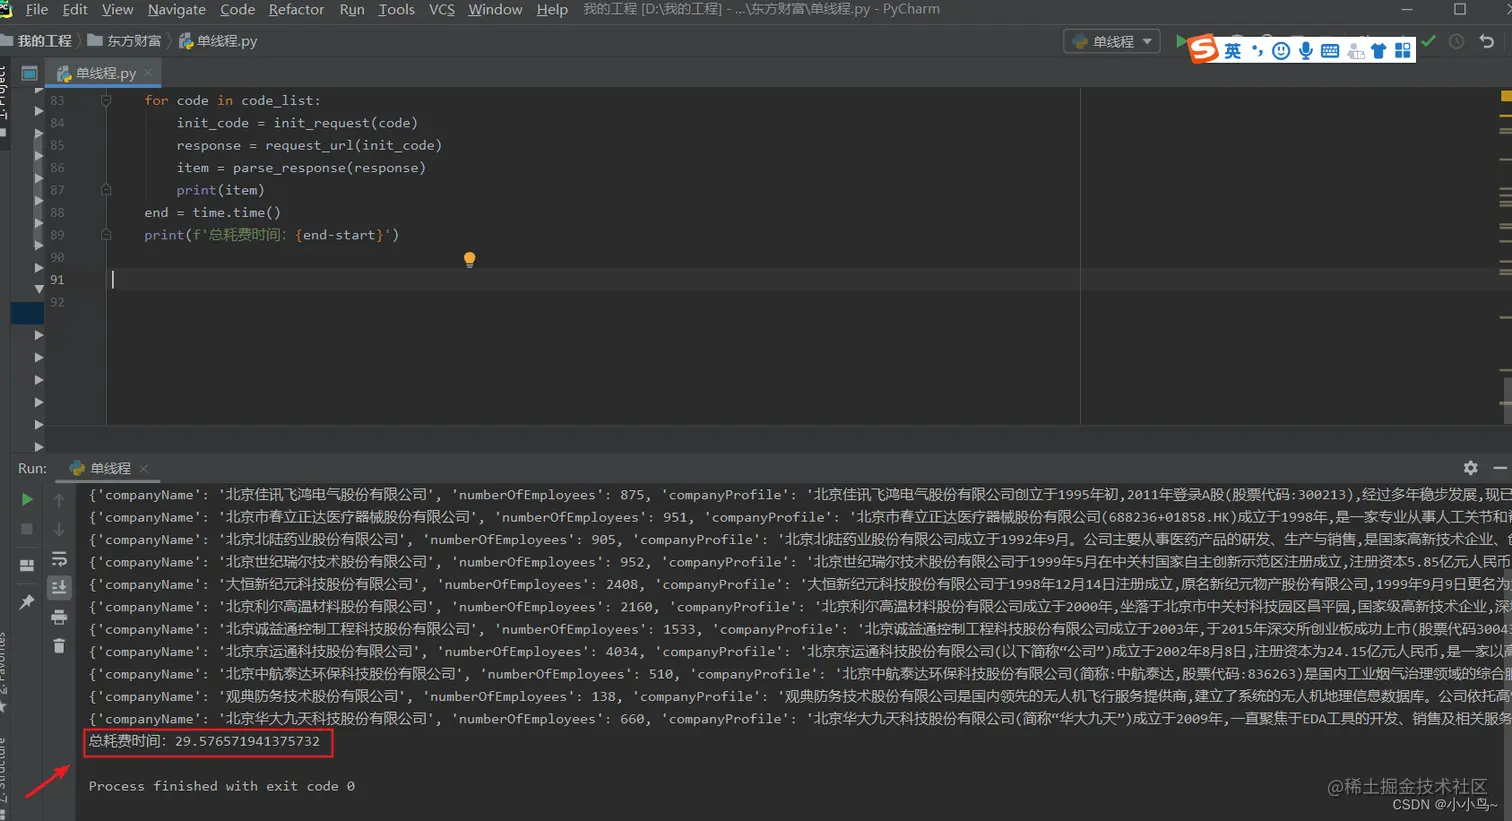1512x821 pixels.
Task: Clear all console output with trash icon
Action: tap(59, 646)
